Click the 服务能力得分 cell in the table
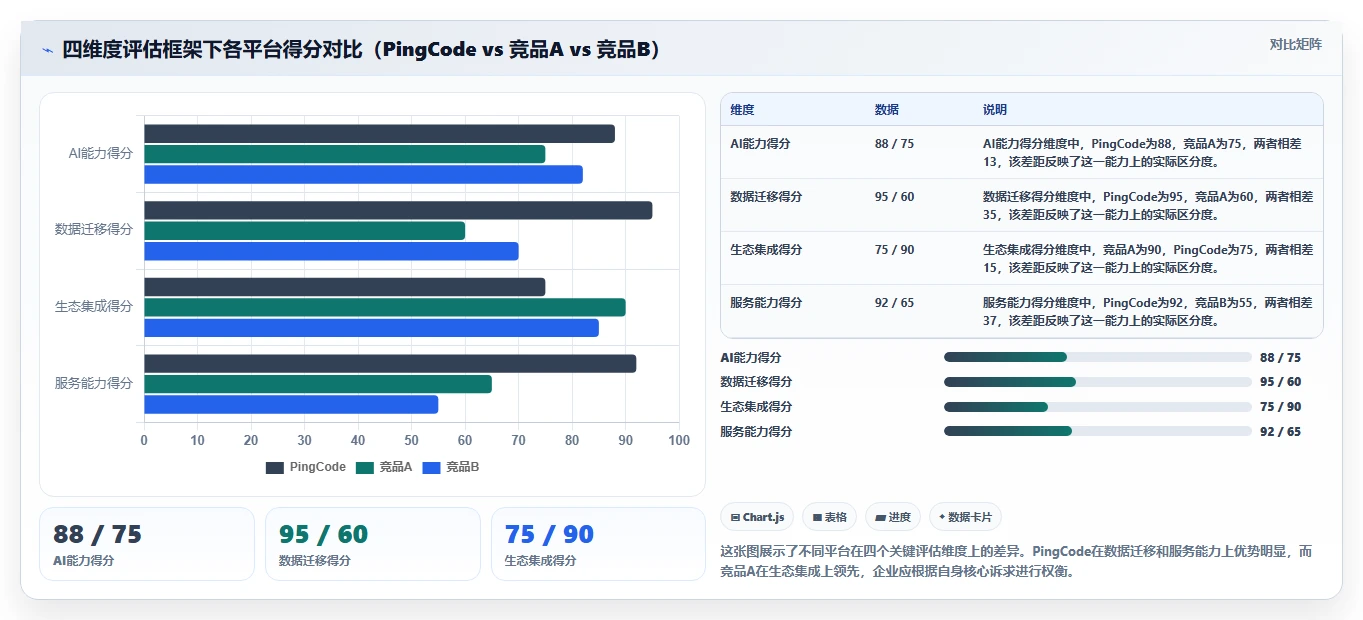Viewport: 1363px width, 620px height. (x=766, y=303)
